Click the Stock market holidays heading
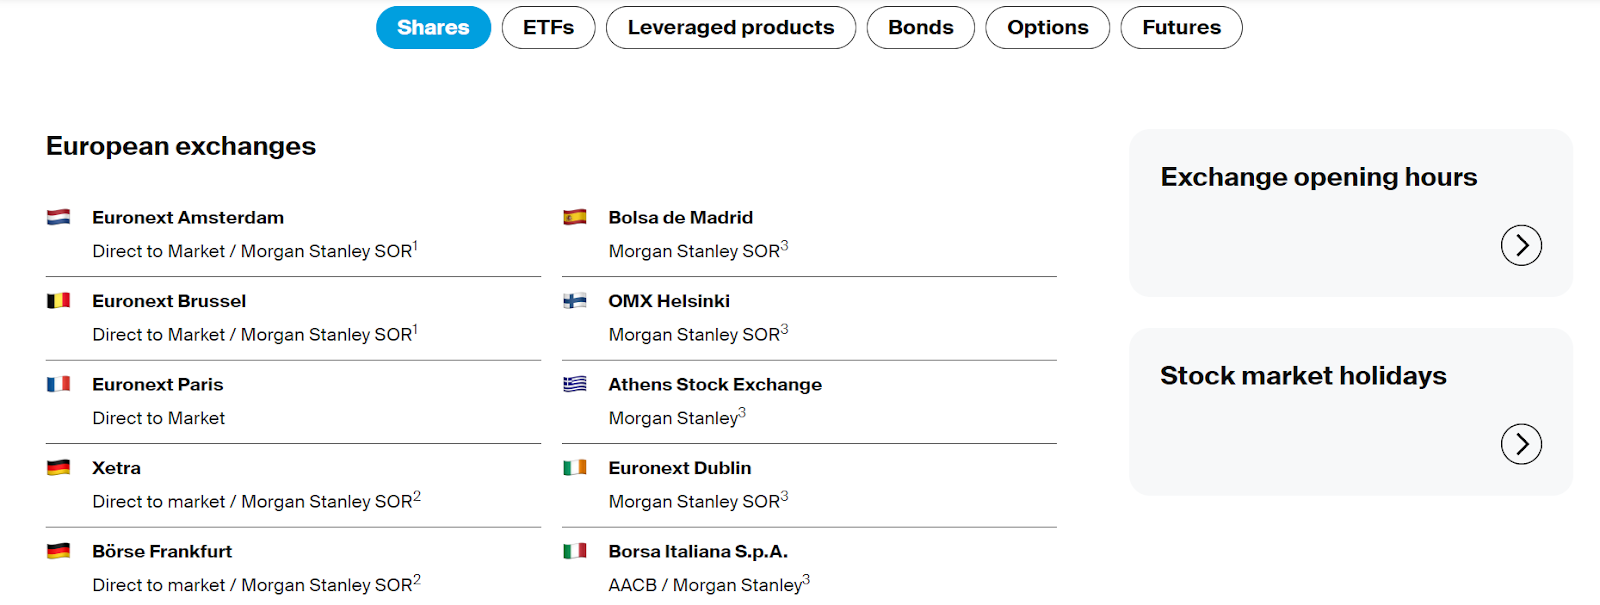The image size is (1600, 605). 1303,376
